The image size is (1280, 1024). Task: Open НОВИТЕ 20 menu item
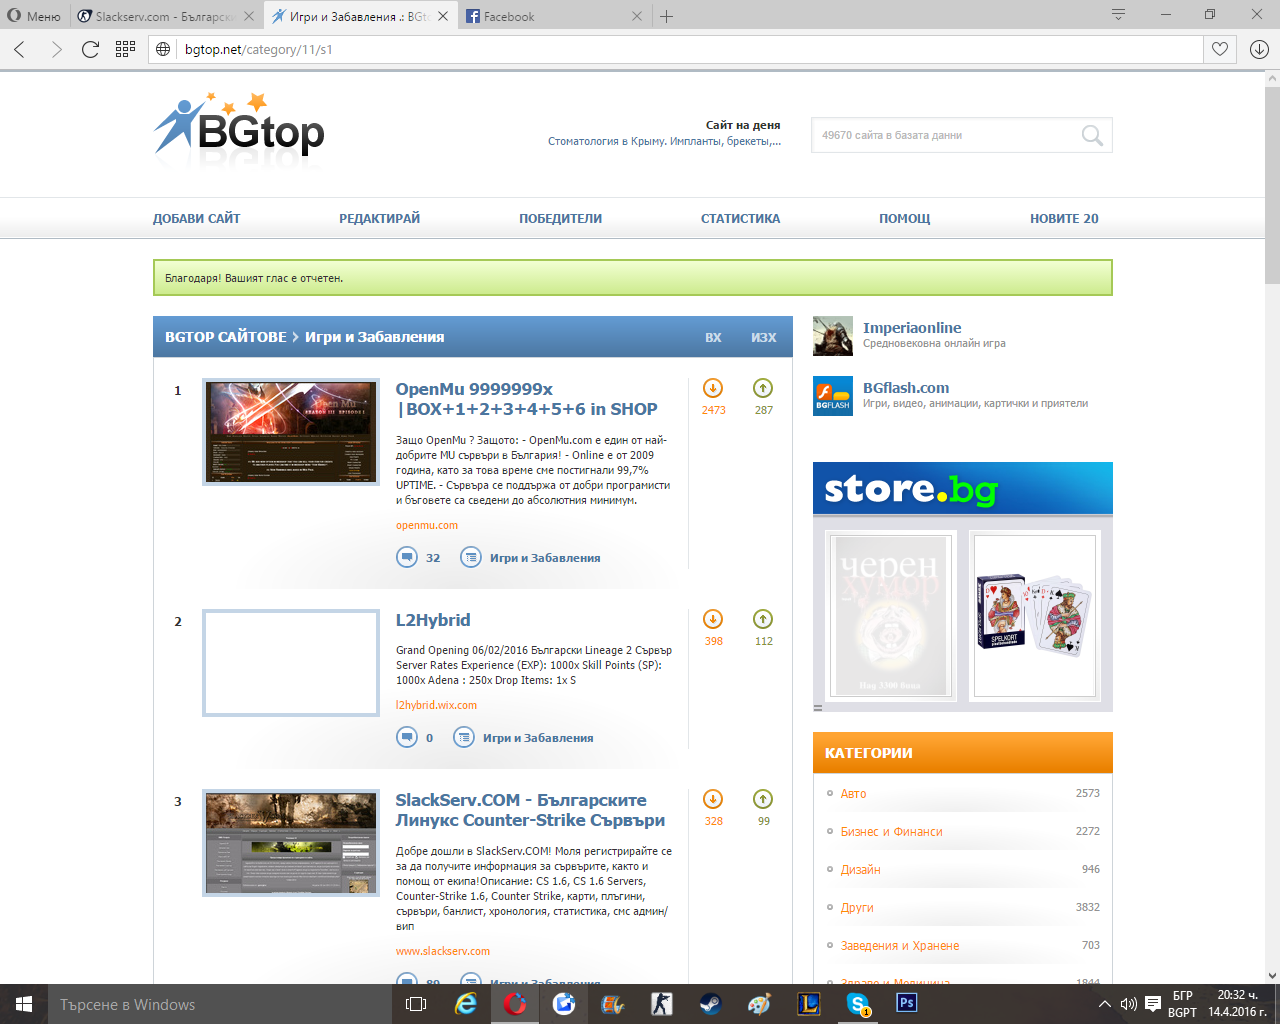[x=1064, y=218]
